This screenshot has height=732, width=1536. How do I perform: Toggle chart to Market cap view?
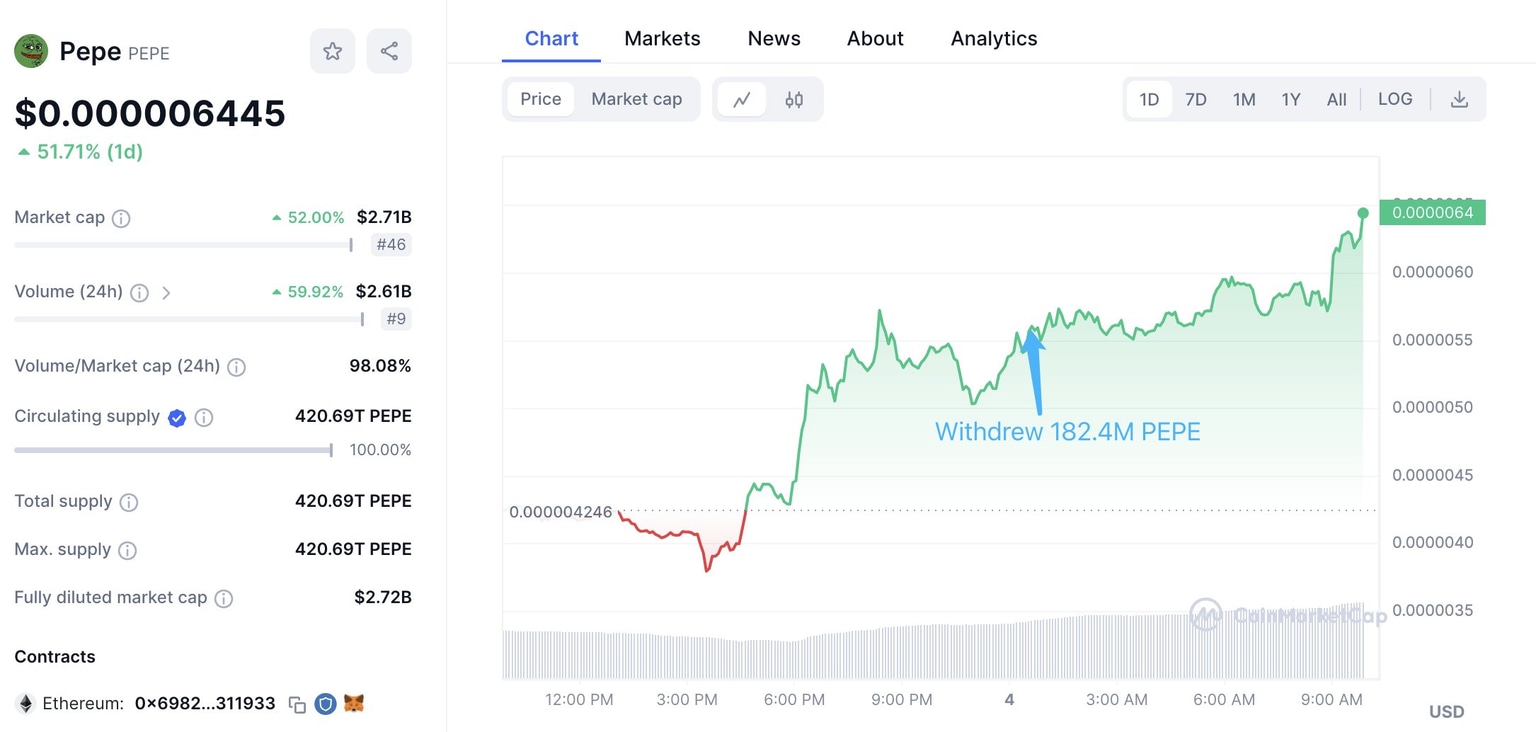click(x=636, y=99)
